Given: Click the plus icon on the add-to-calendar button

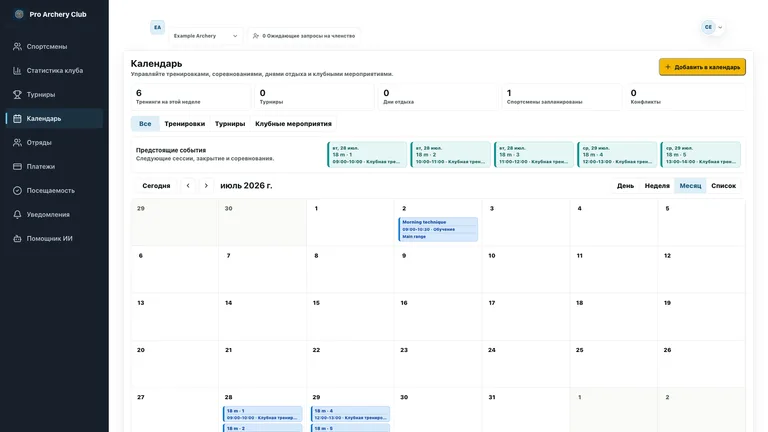Looking at the screenshot, I should click(668, 67).
